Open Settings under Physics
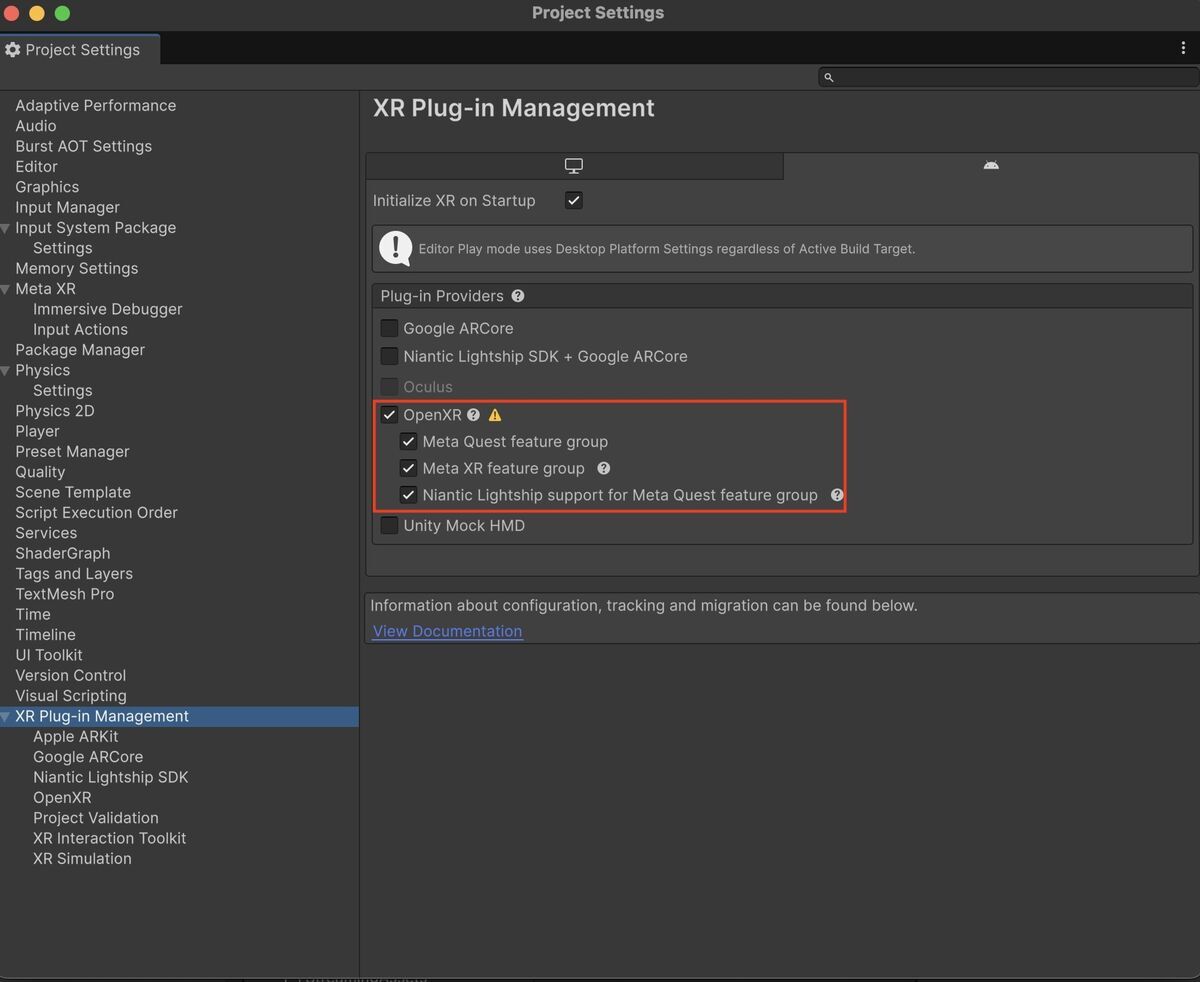 point(63,391)
